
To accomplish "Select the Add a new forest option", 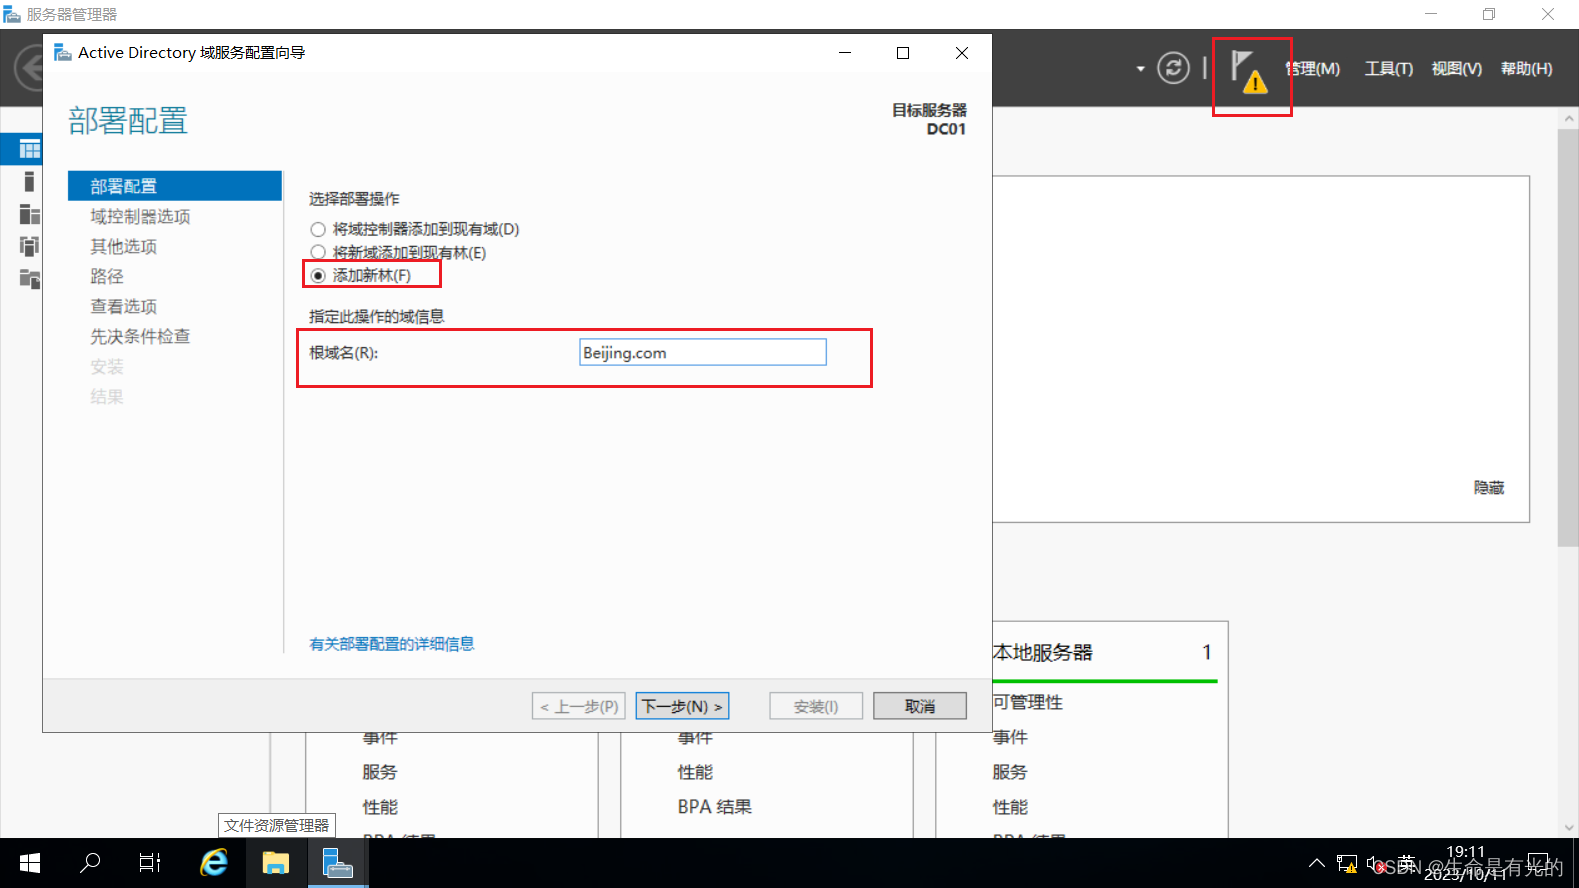I will tap(361, 275).
